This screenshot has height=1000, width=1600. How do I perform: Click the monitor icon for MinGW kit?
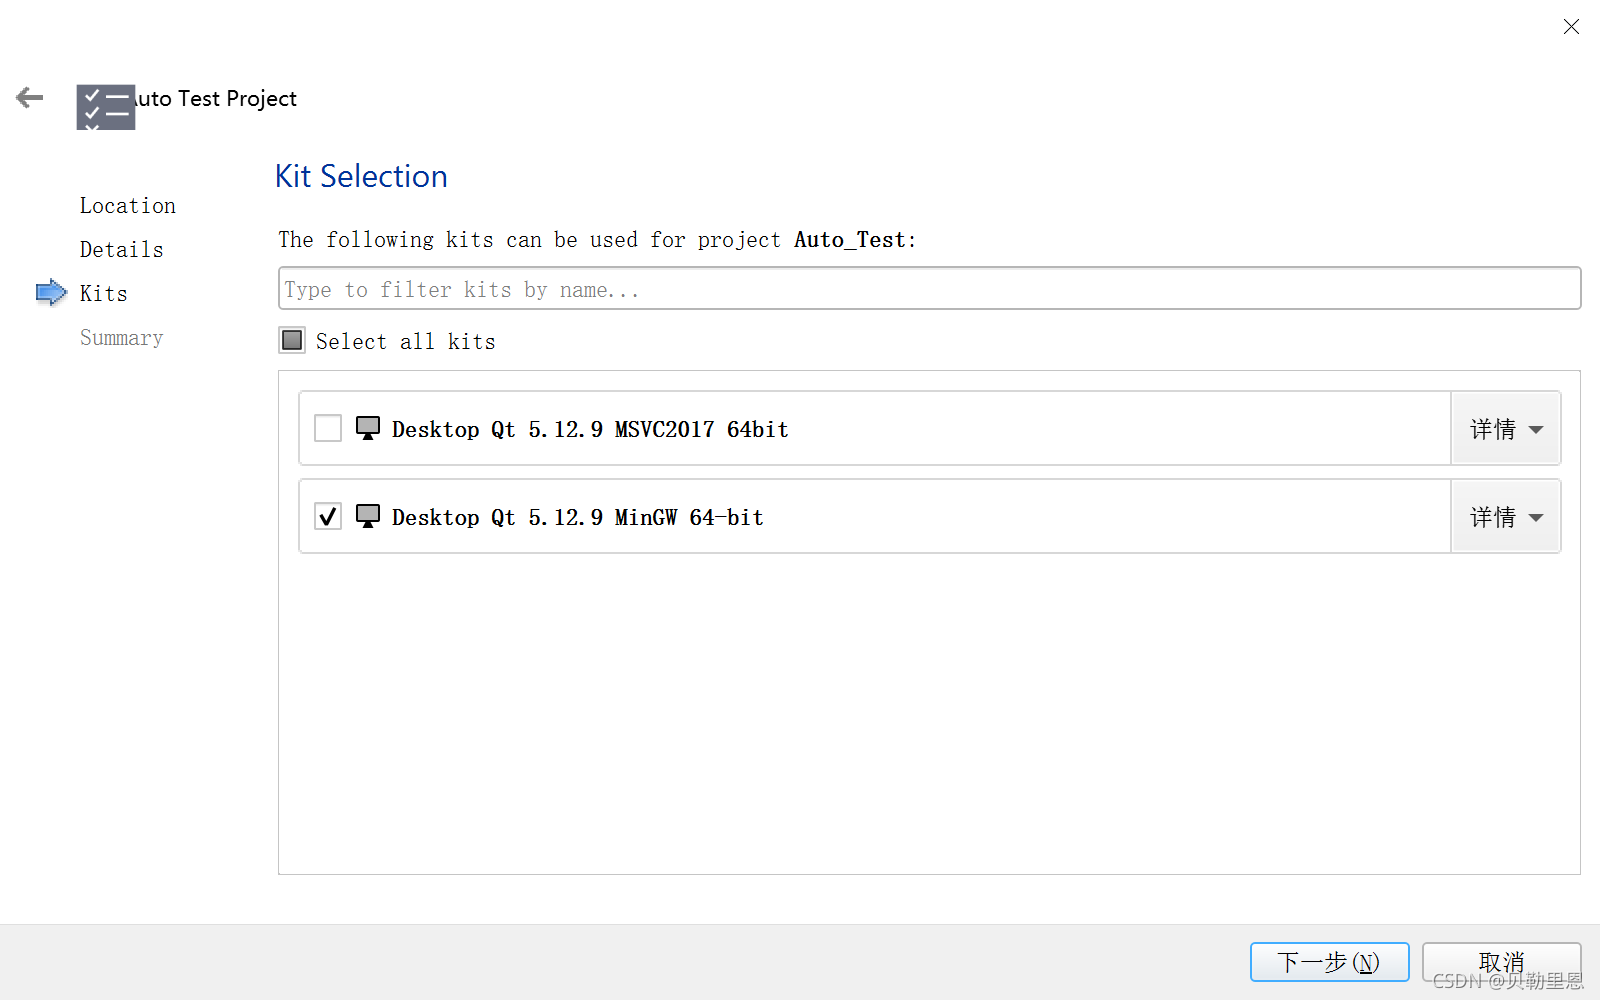[368, 517]
